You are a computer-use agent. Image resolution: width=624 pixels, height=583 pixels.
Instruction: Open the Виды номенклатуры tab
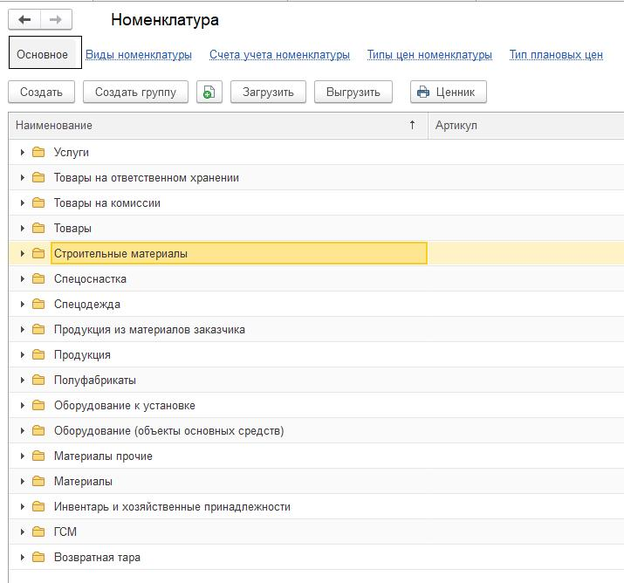138,55
